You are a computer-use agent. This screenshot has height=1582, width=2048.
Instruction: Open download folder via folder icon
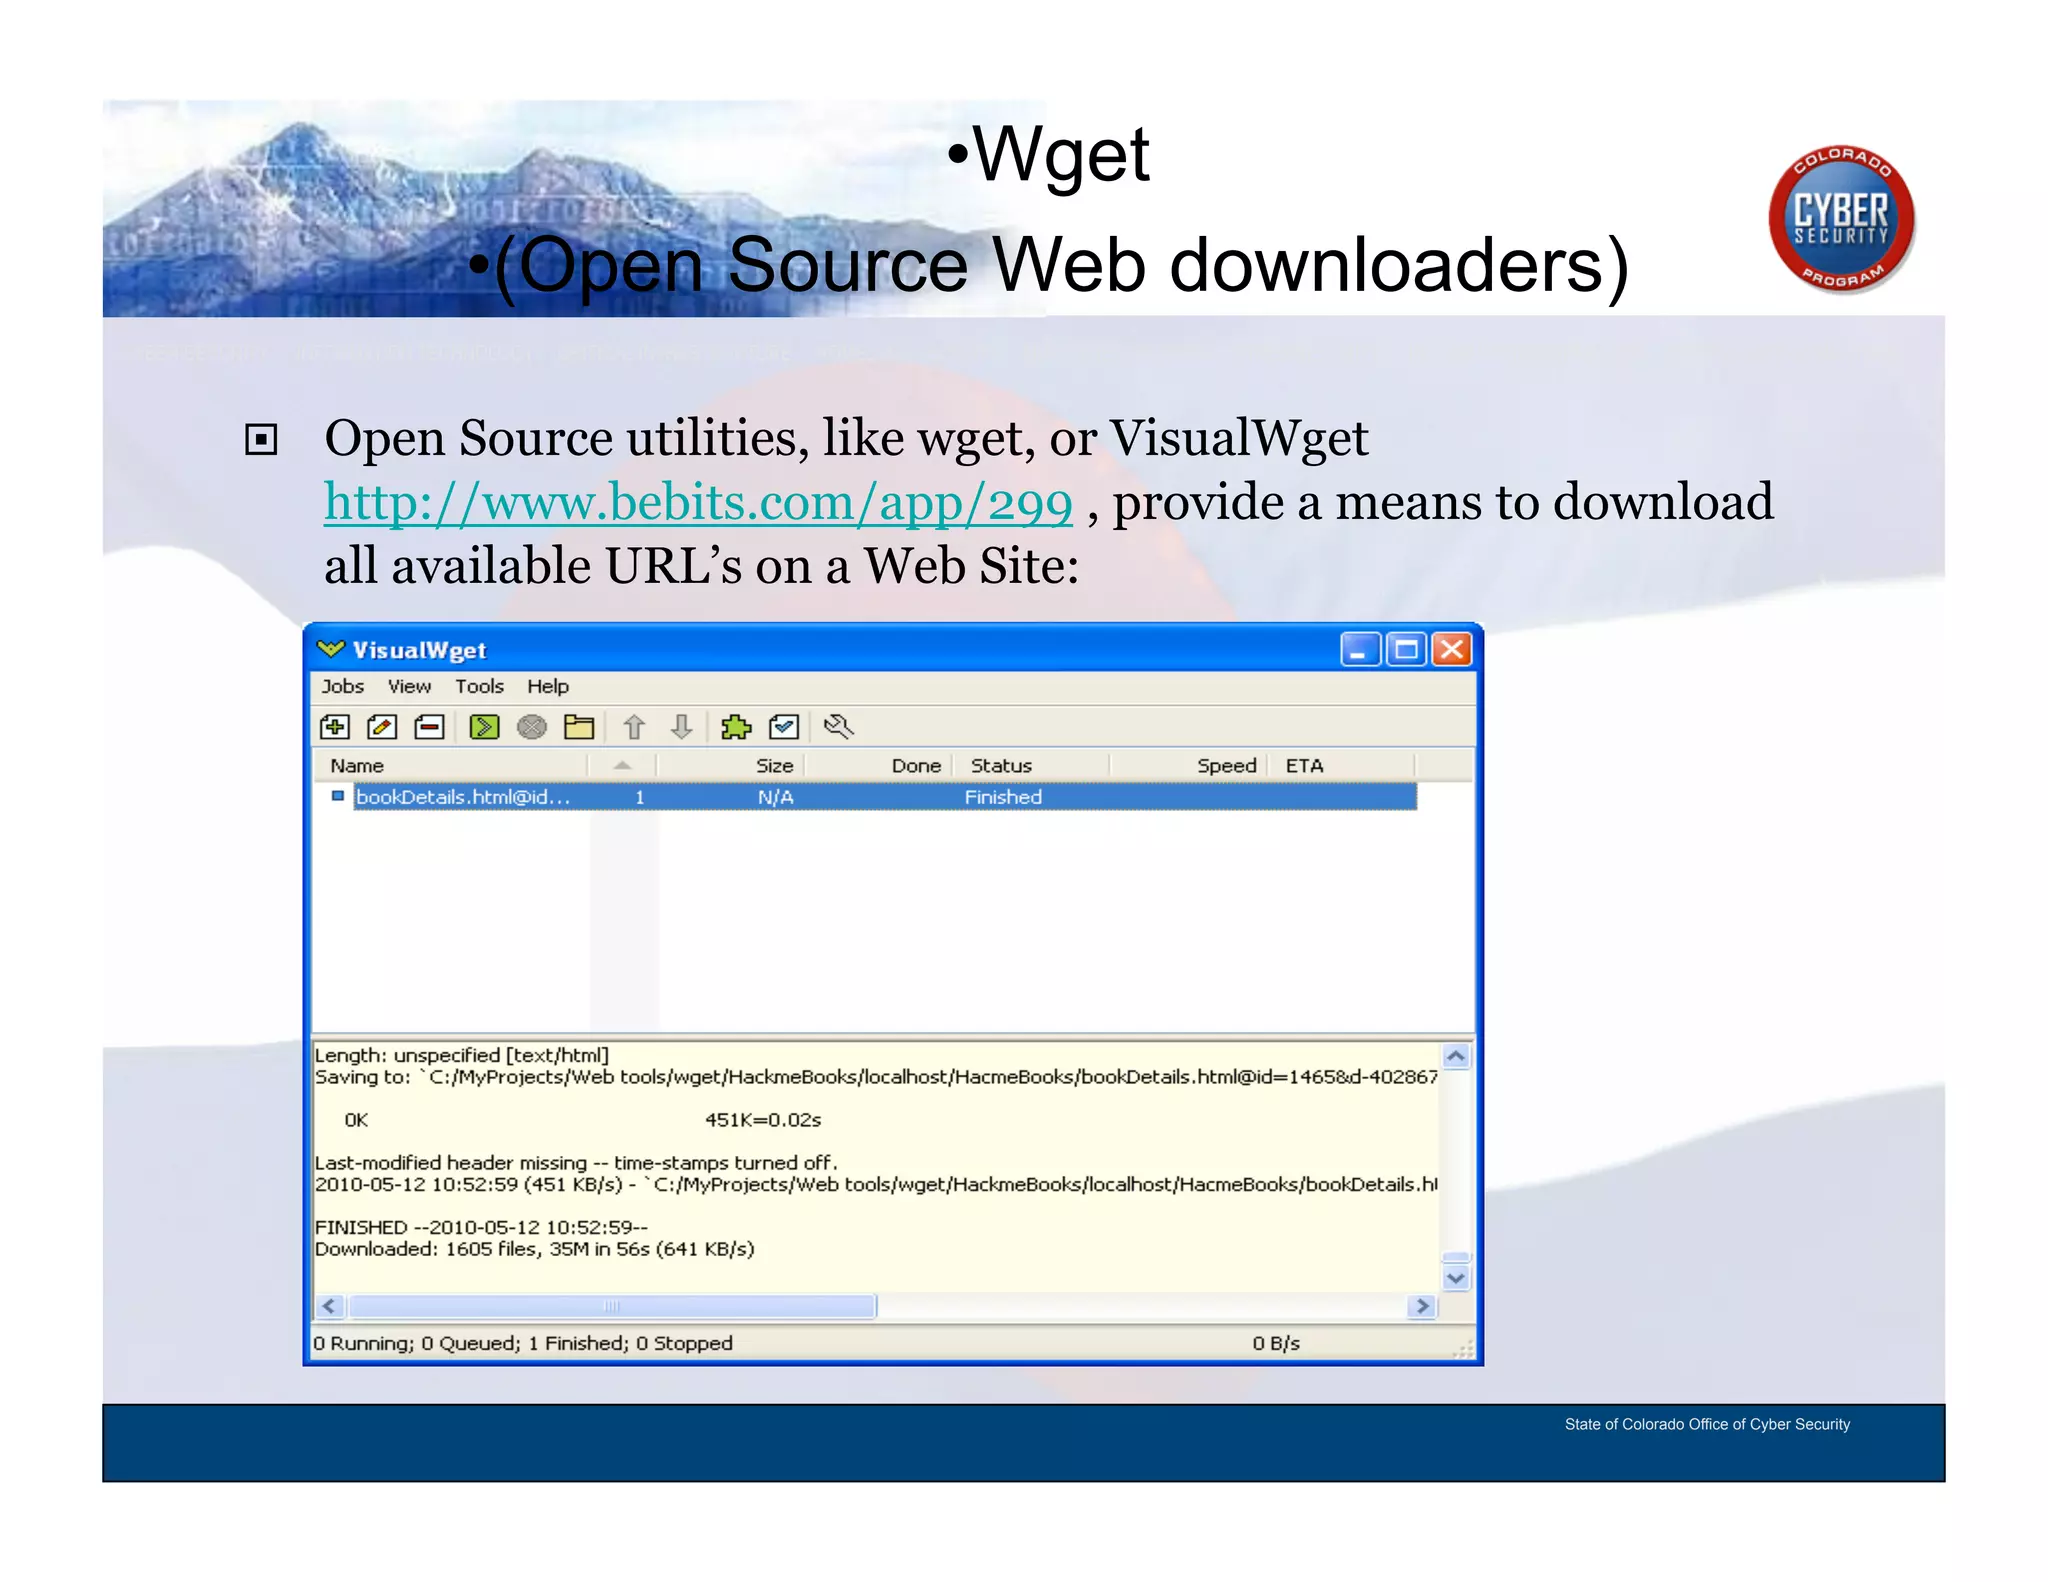[579, 727]
